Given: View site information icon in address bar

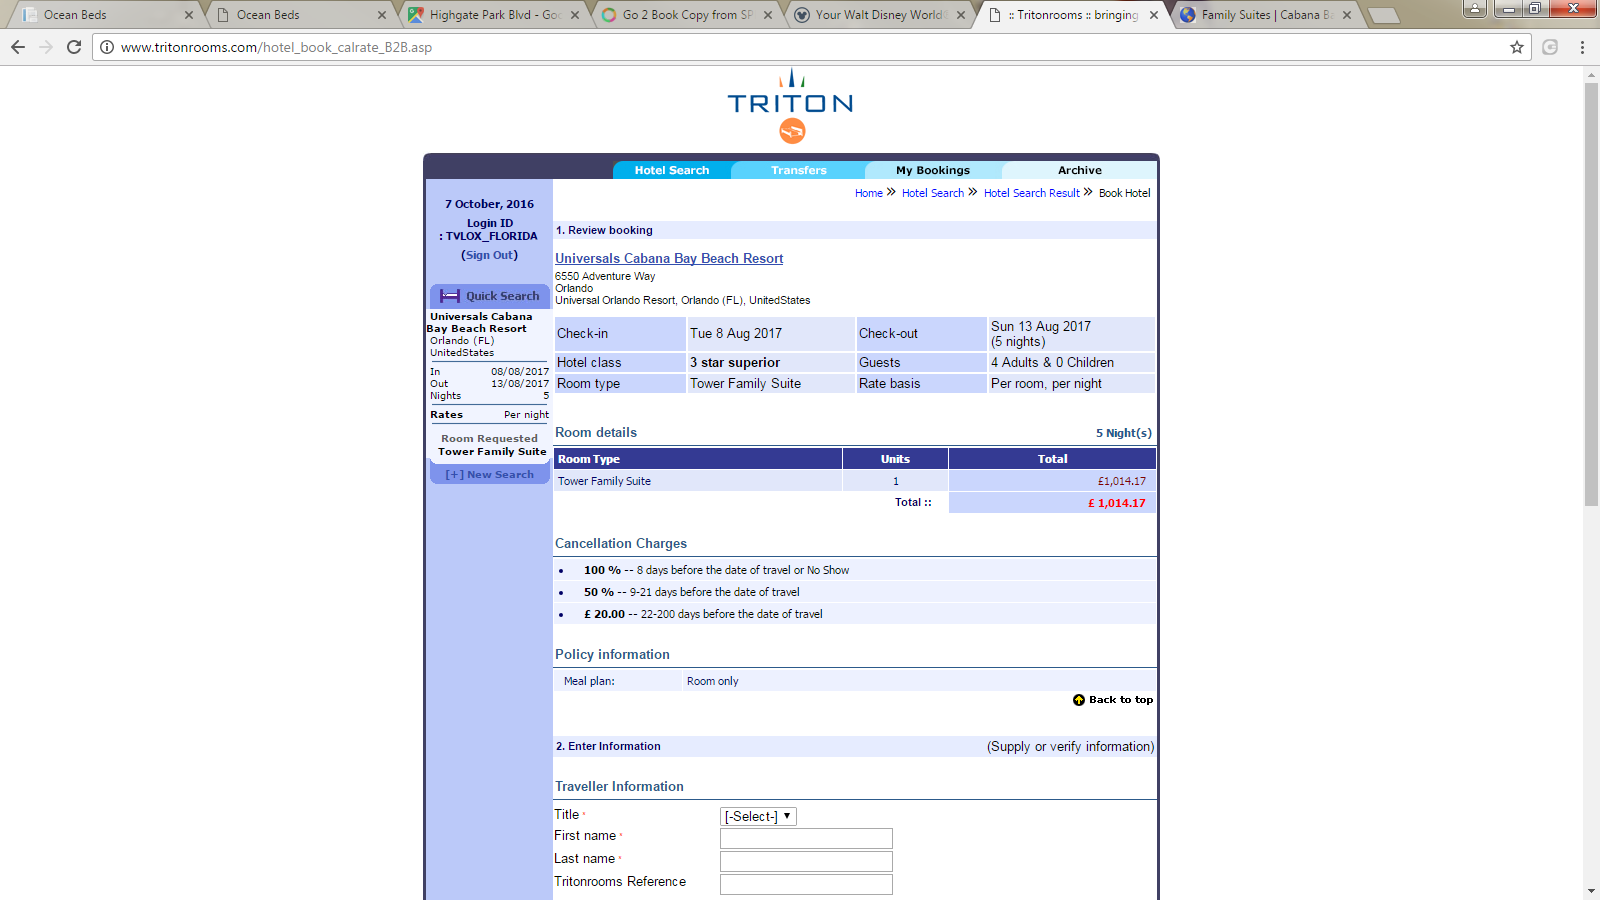Looking at the screenshot, I should point(107,47).
